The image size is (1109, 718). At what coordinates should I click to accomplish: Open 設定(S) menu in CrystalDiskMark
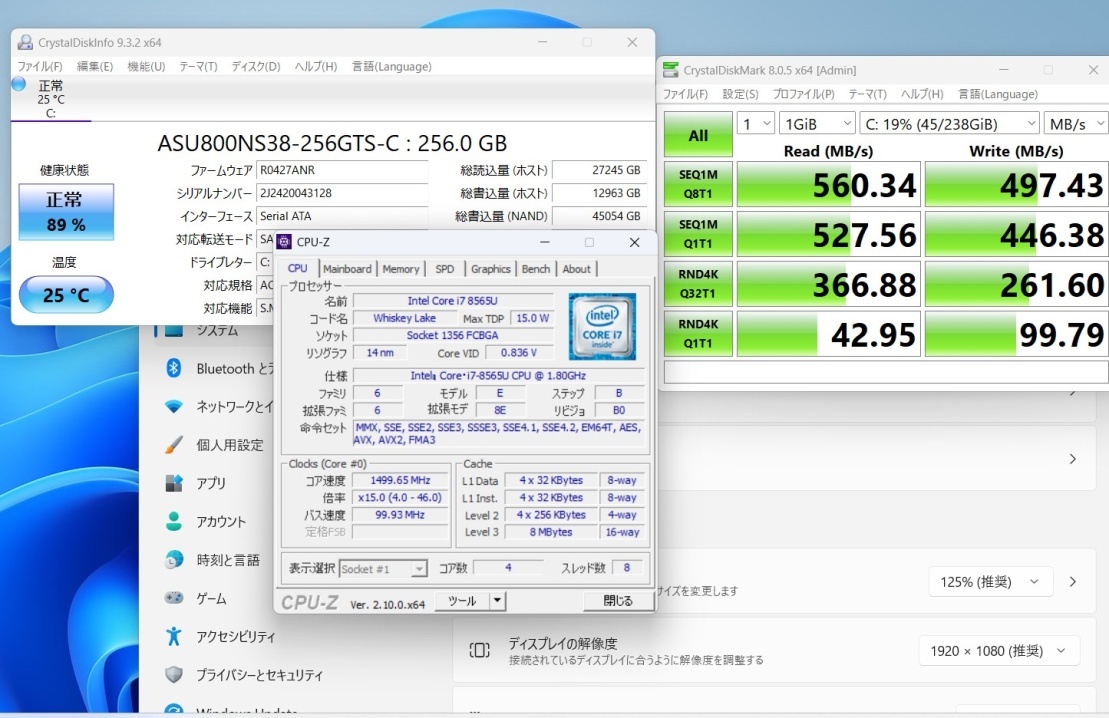coord(741,94)
